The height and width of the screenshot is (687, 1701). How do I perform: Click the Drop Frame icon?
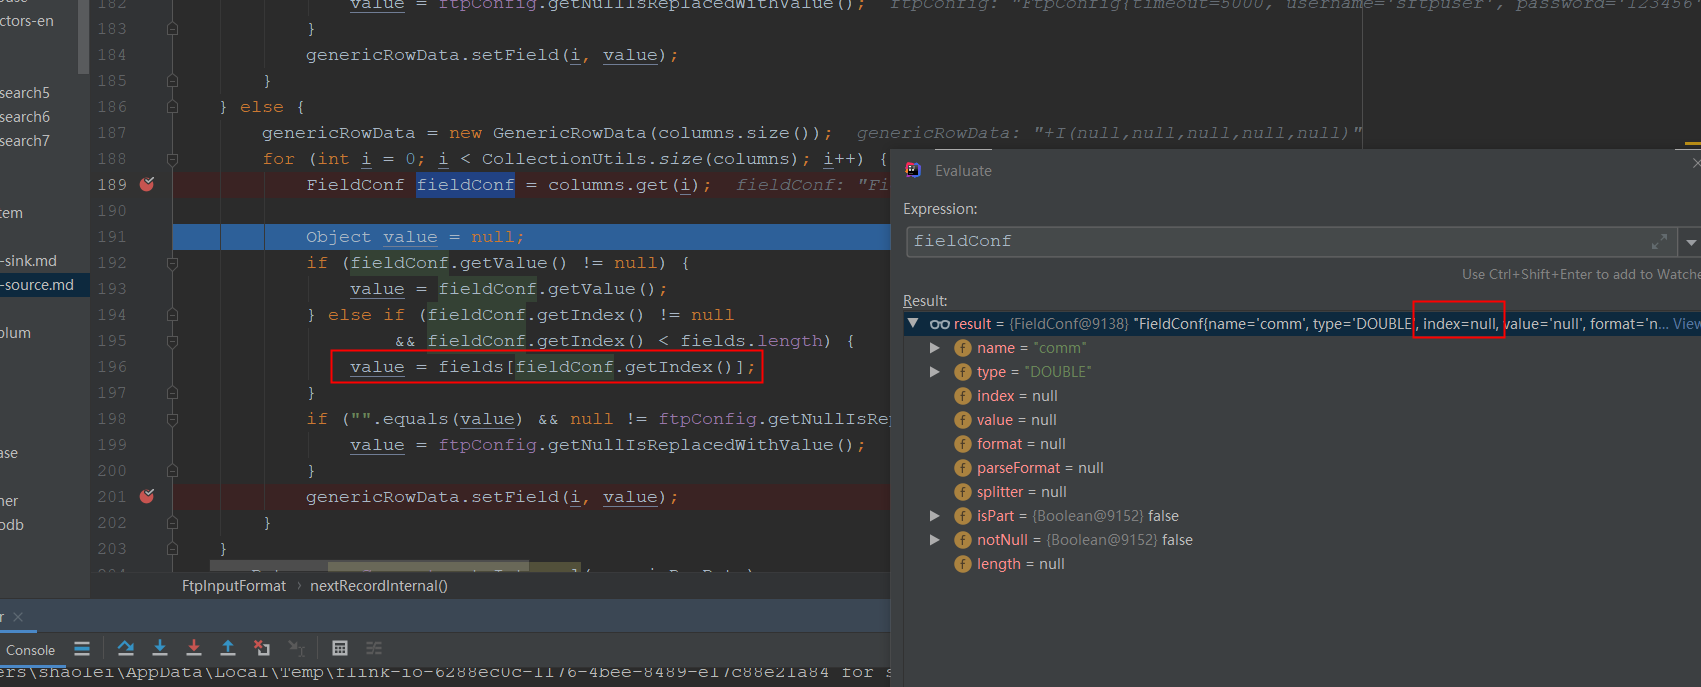click(262, 648)
